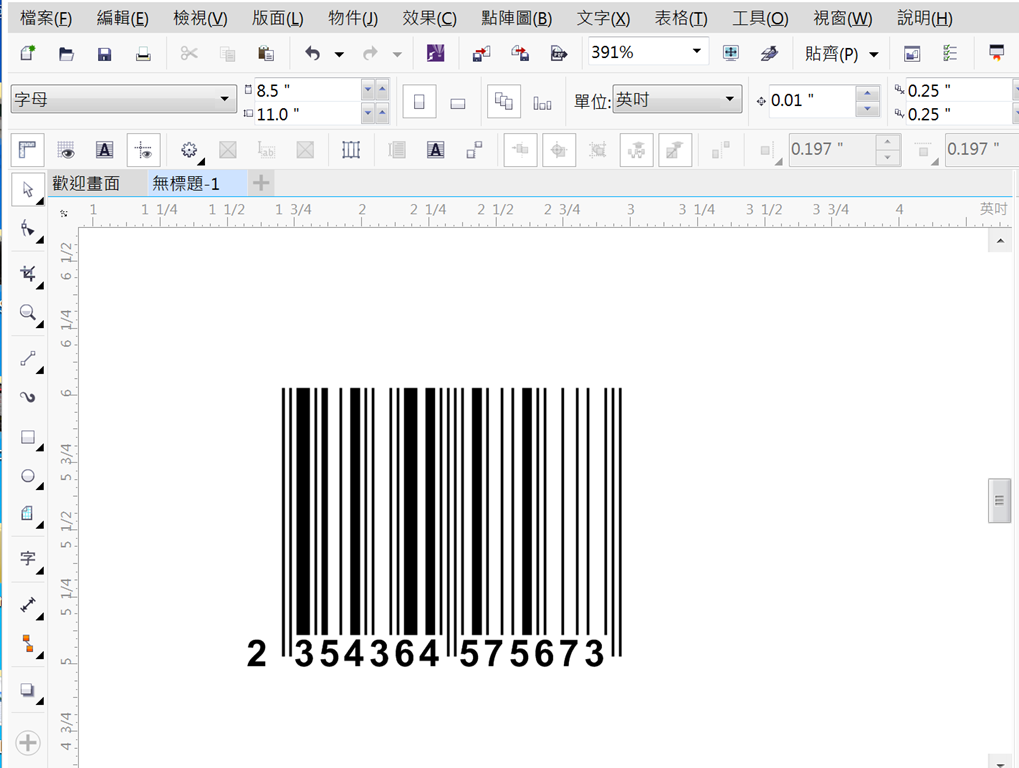Image resolution: width=1019 pixels, height=768 pixels.
Task: Click the scroll up arrow on vertical scrollbar
Action: tap(1000, 241)
